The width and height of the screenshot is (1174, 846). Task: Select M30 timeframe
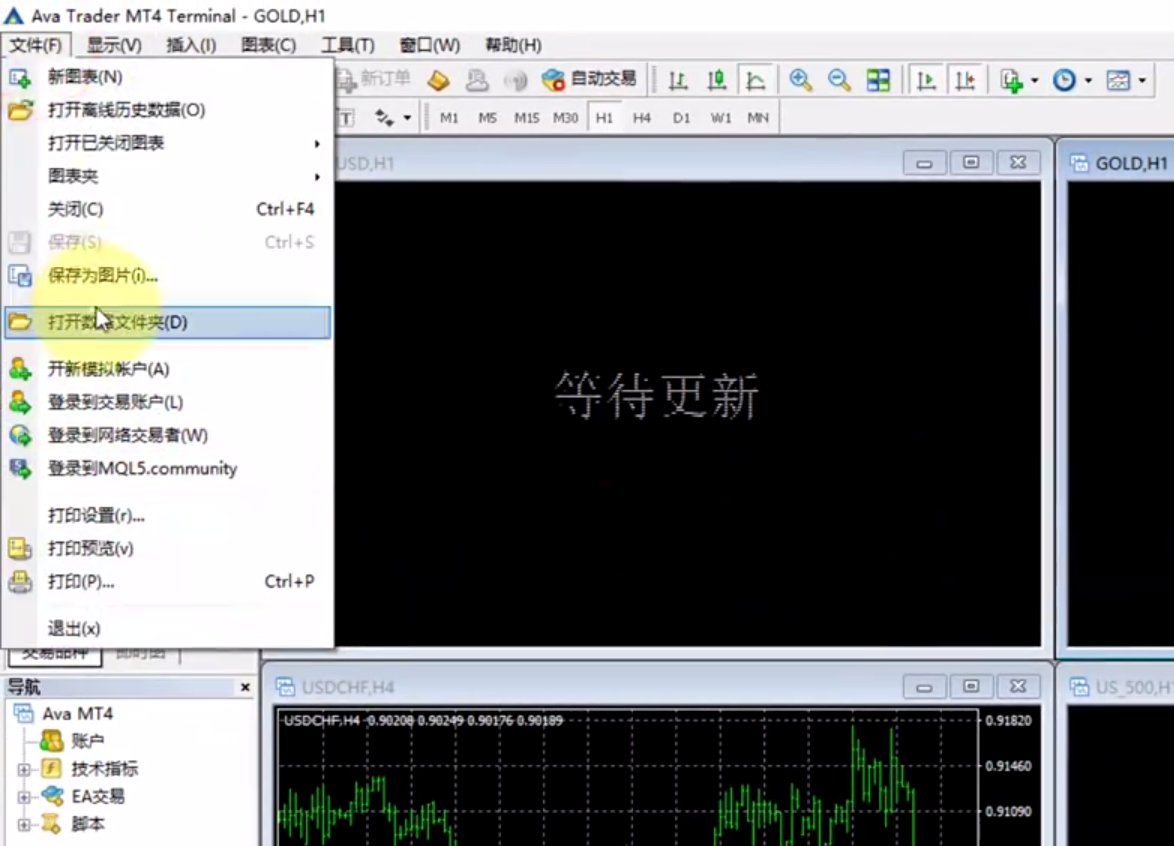pyautogui.click(x=565, y=118)
